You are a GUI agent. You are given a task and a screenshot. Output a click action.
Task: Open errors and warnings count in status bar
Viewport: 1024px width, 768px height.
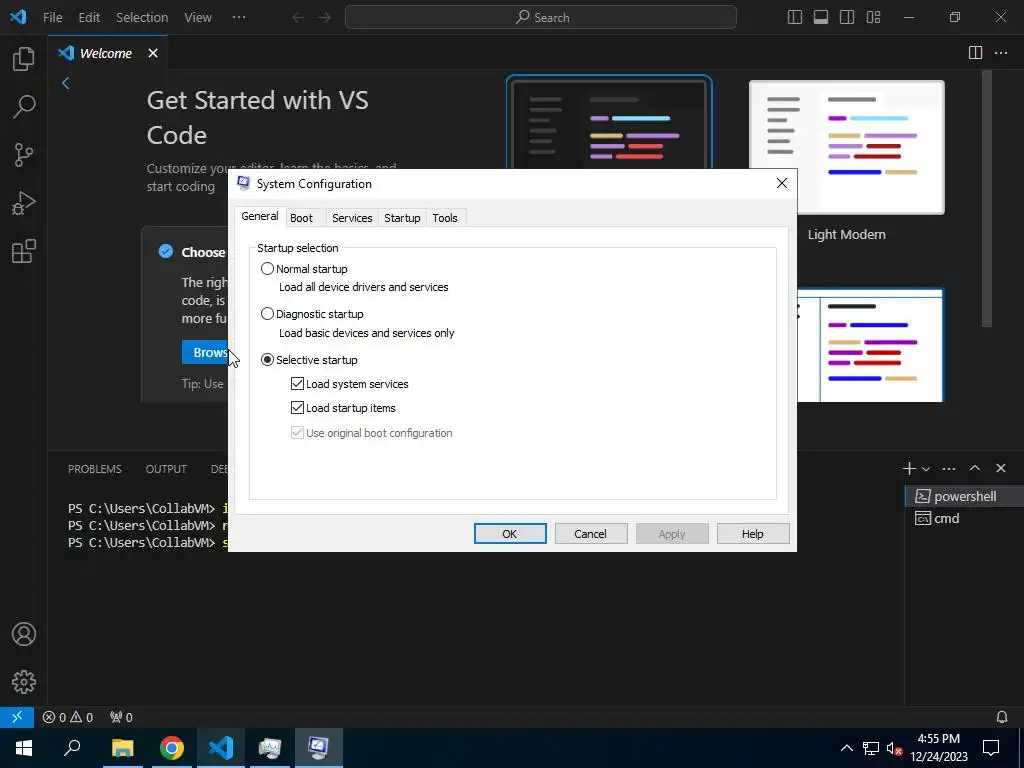coord(68,717)
